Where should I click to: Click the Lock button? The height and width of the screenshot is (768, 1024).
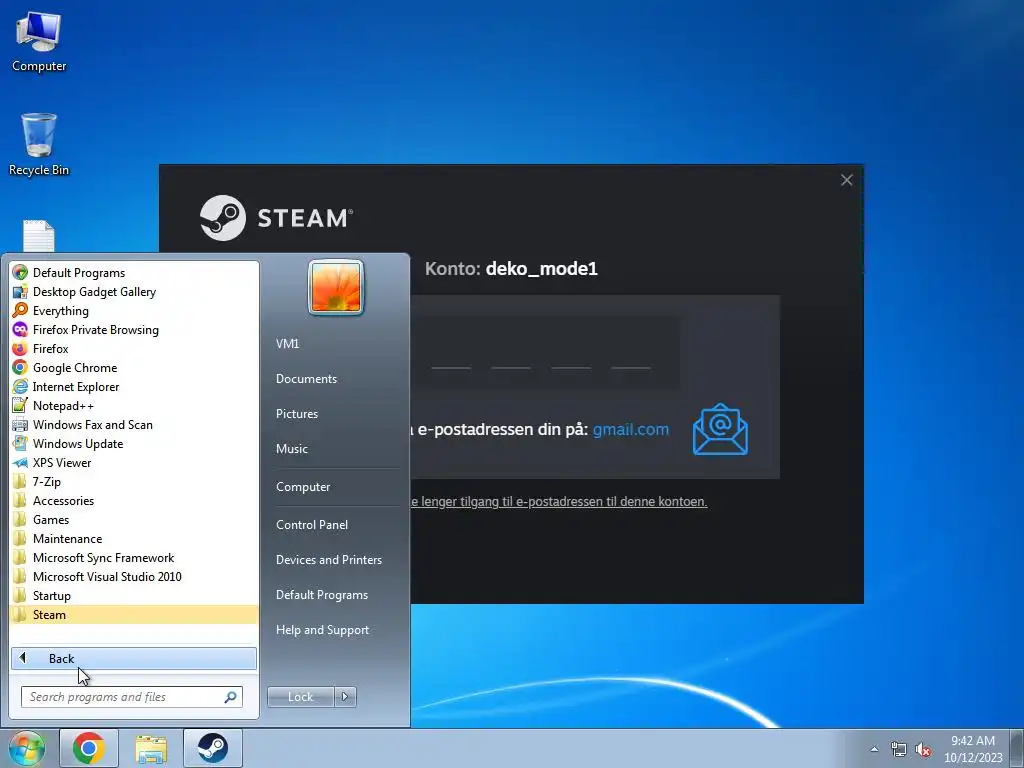click(x=300, y=697)
